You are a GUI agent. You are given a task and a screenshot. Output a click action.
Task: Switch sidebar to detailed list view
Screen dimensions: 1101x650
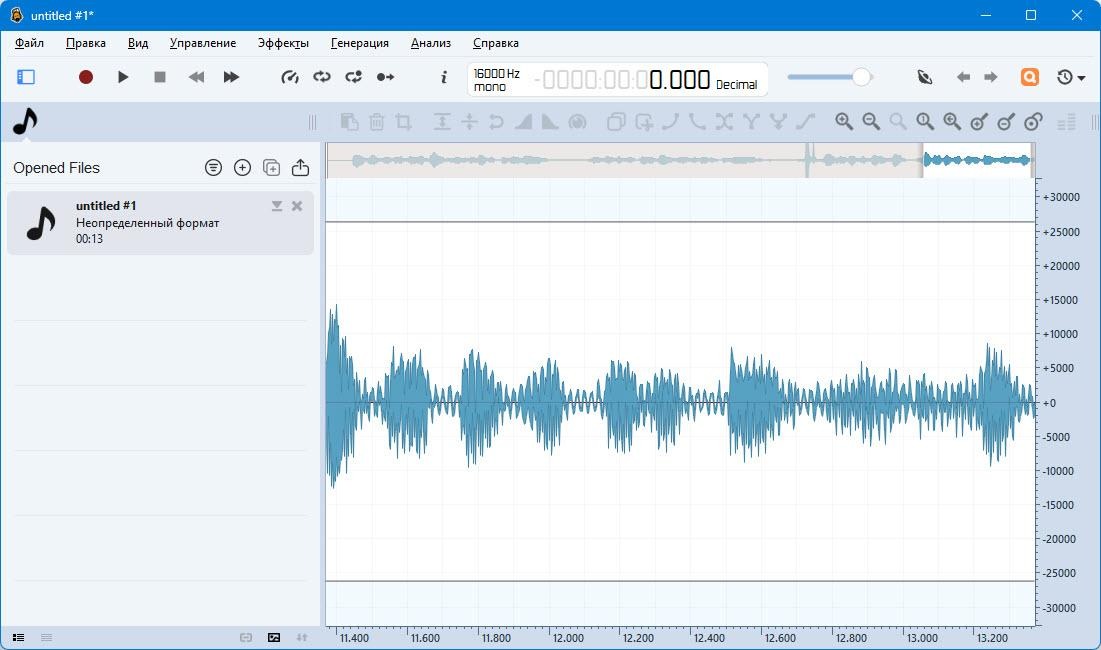click(18, 637)
